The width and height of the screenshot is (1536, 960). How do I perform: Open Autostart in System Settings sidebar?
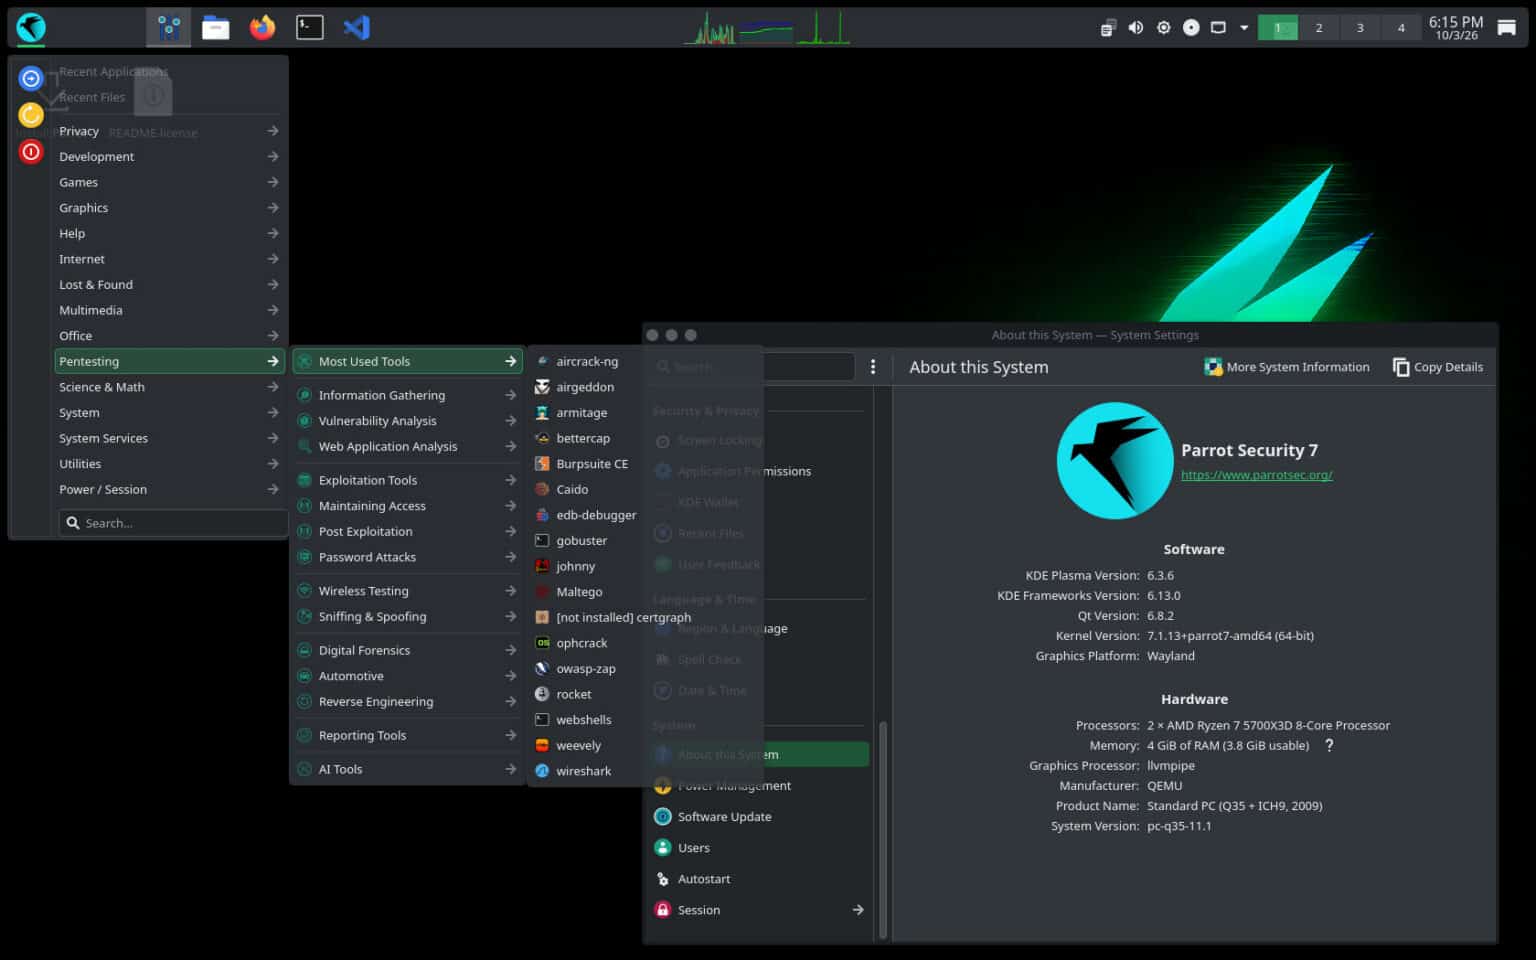(759, 879)
